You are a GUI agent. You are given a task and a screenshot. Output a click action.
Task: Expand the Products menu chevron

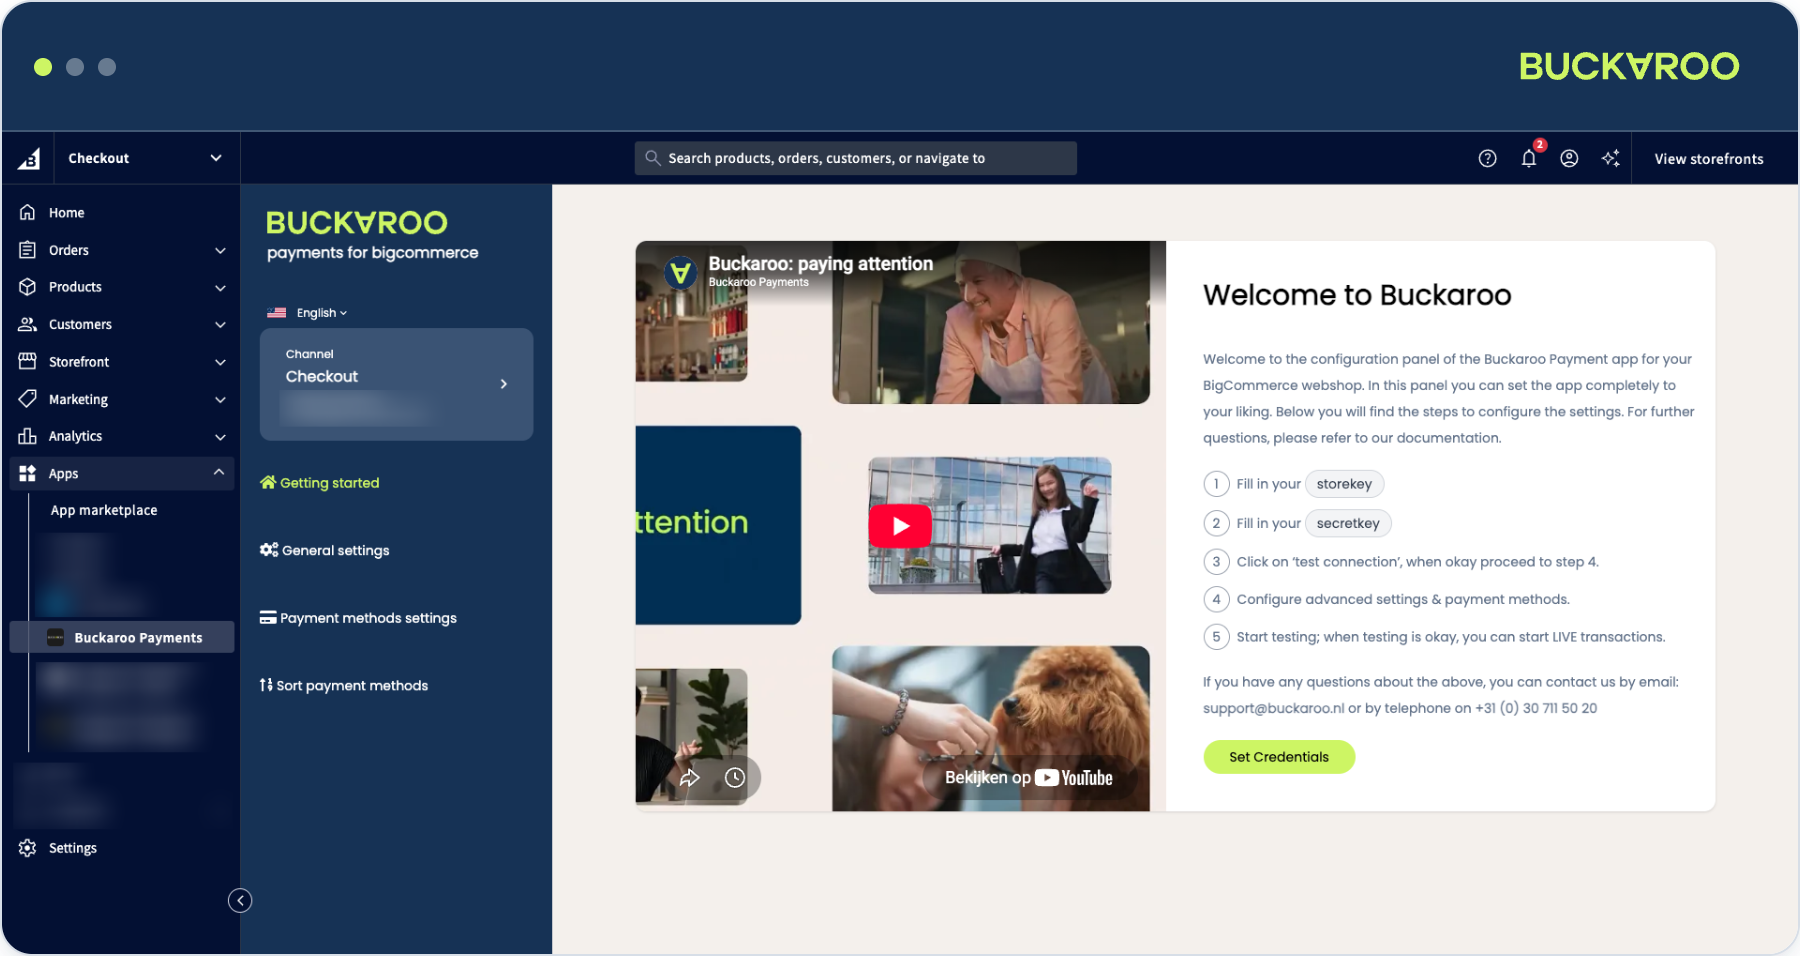coord(220,287)
